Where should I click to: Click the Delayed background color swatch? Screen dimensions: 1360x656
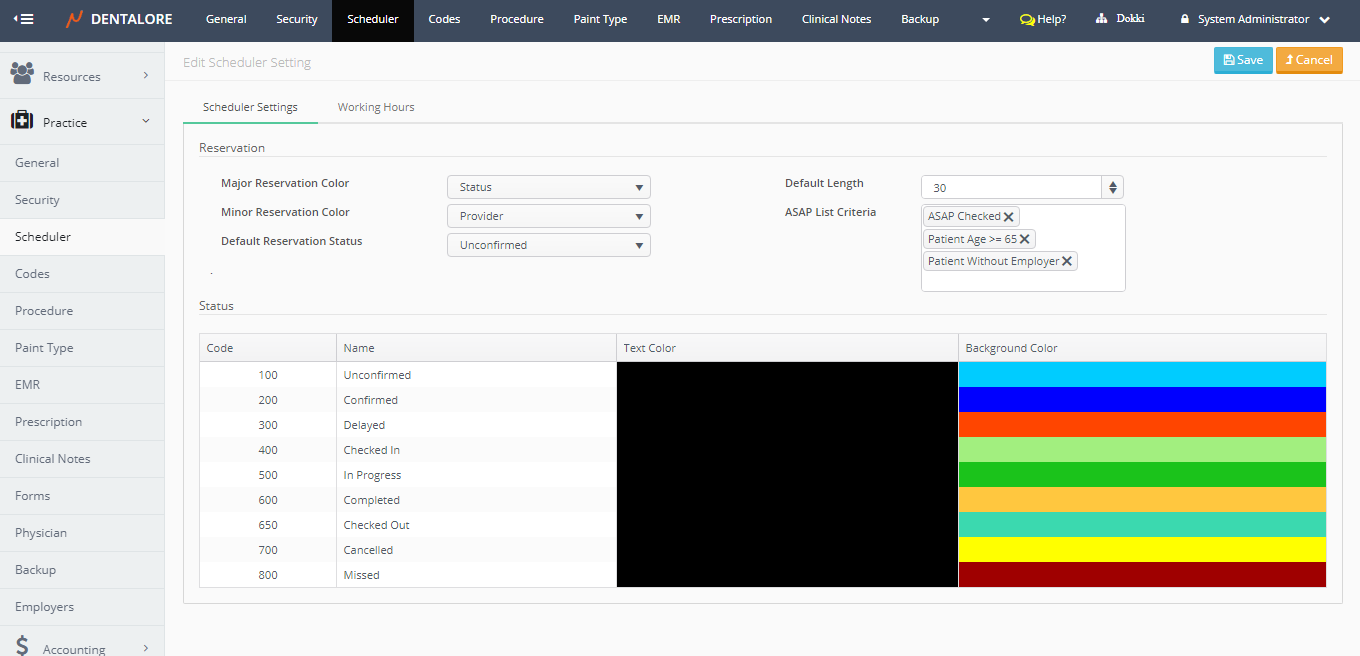pos(1142,425)
